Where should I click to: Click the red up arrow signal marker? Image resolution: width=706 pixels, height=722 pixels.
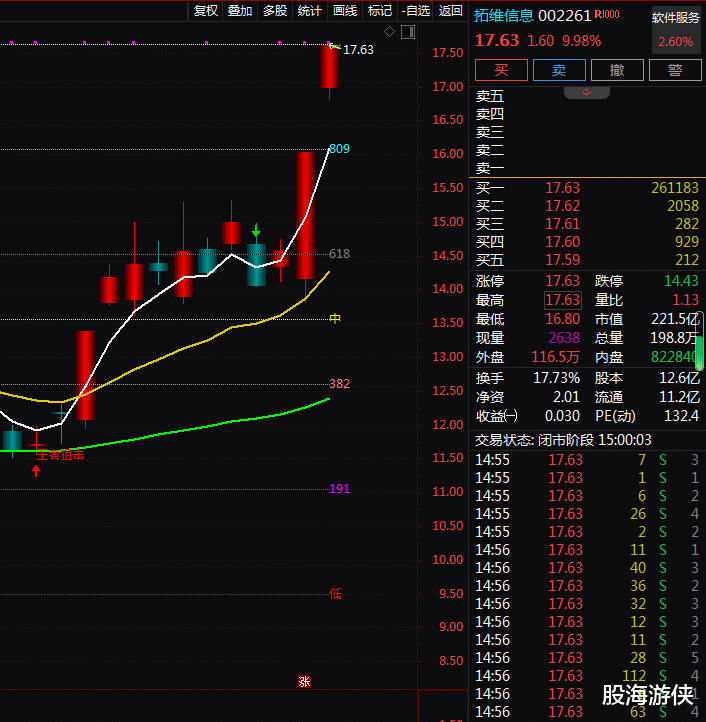click(x=36, y=471)
